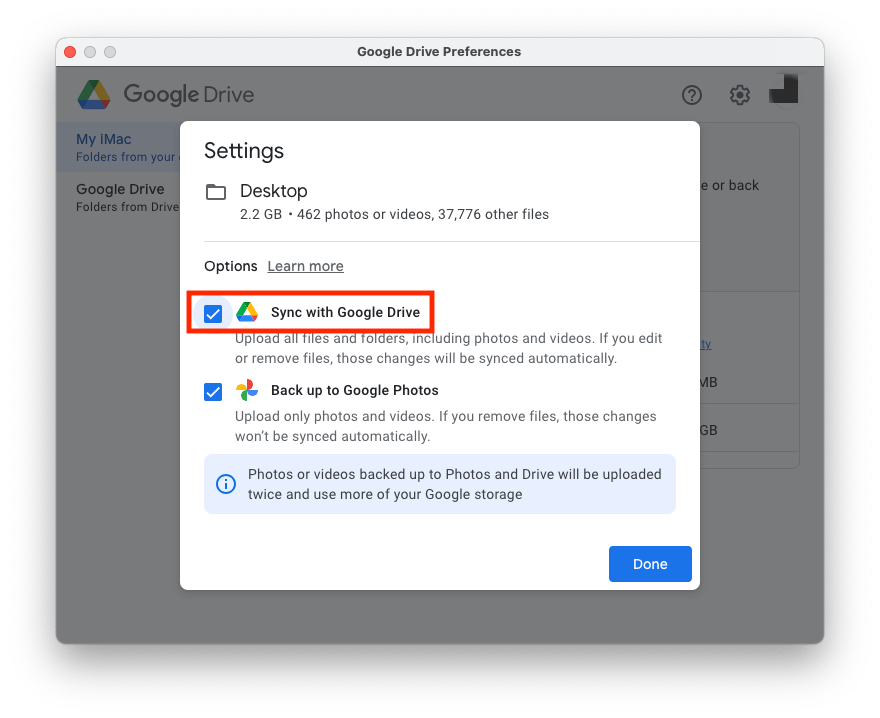Viewport: 880px width, 718px height.
Task: Click the account profile avatar
Action: (x=783, y=90)
